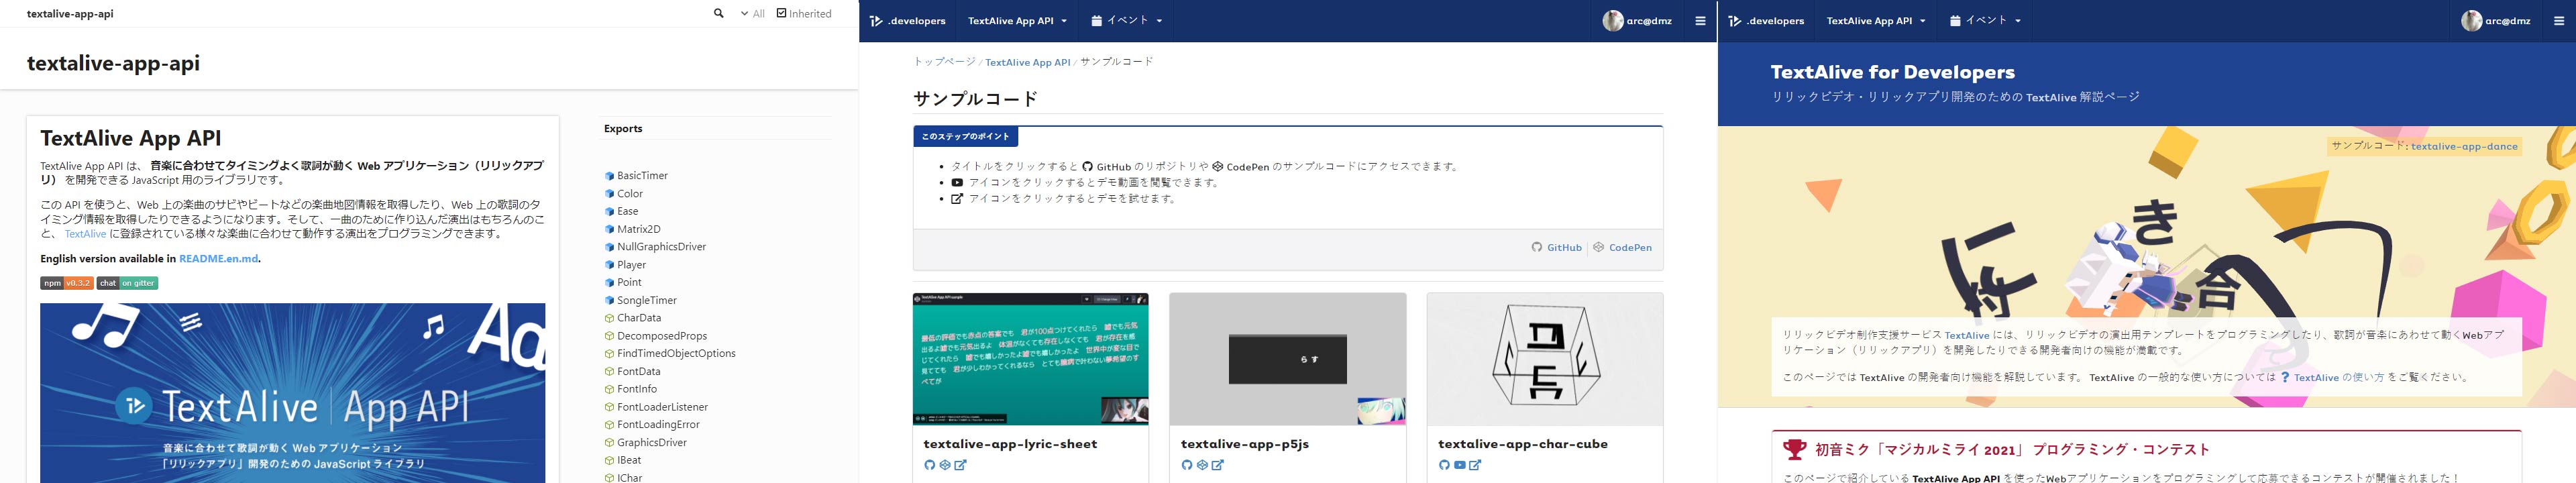Click arc@dmz avatar above TextAlive for Developers banner
The height and width of the screenshot is (483, 2576).
coord(2471,21)
